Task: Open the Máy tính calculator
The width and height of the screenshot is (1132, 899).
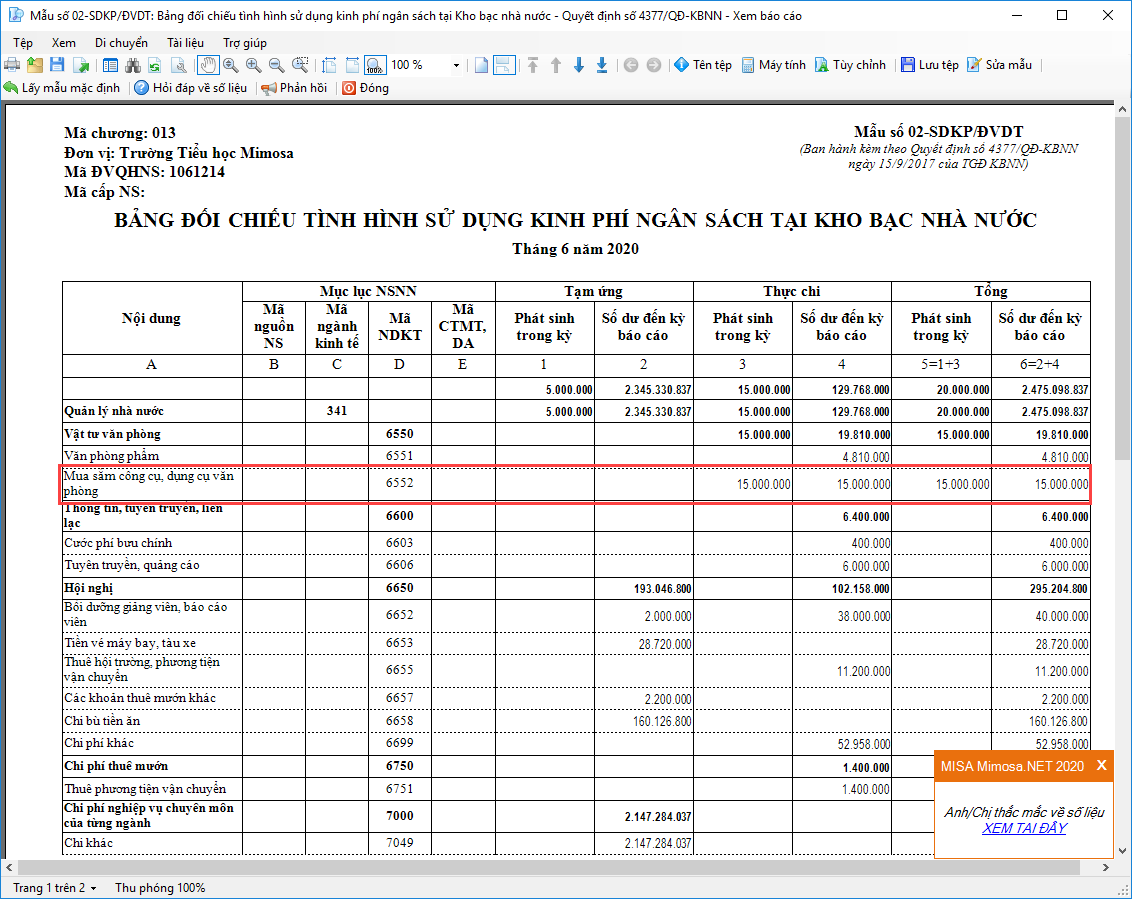Action: point(773,65)
